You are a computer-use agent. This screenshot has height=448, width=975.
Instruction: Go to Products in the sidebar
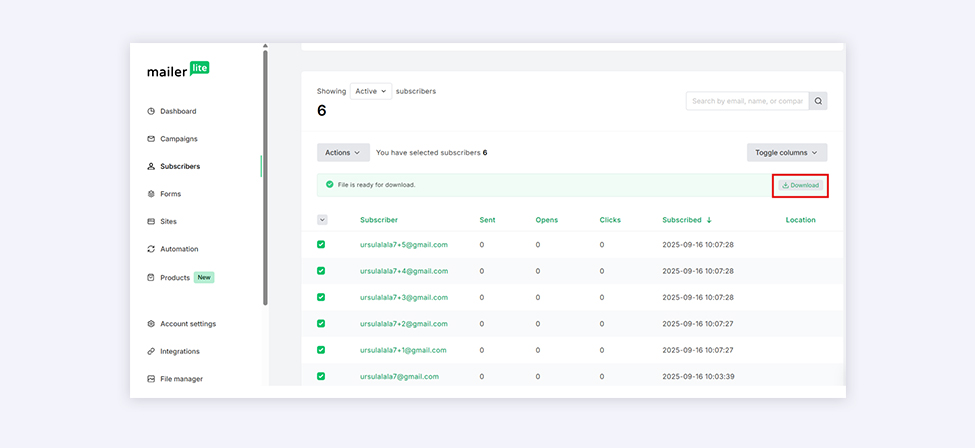(175, 277)
